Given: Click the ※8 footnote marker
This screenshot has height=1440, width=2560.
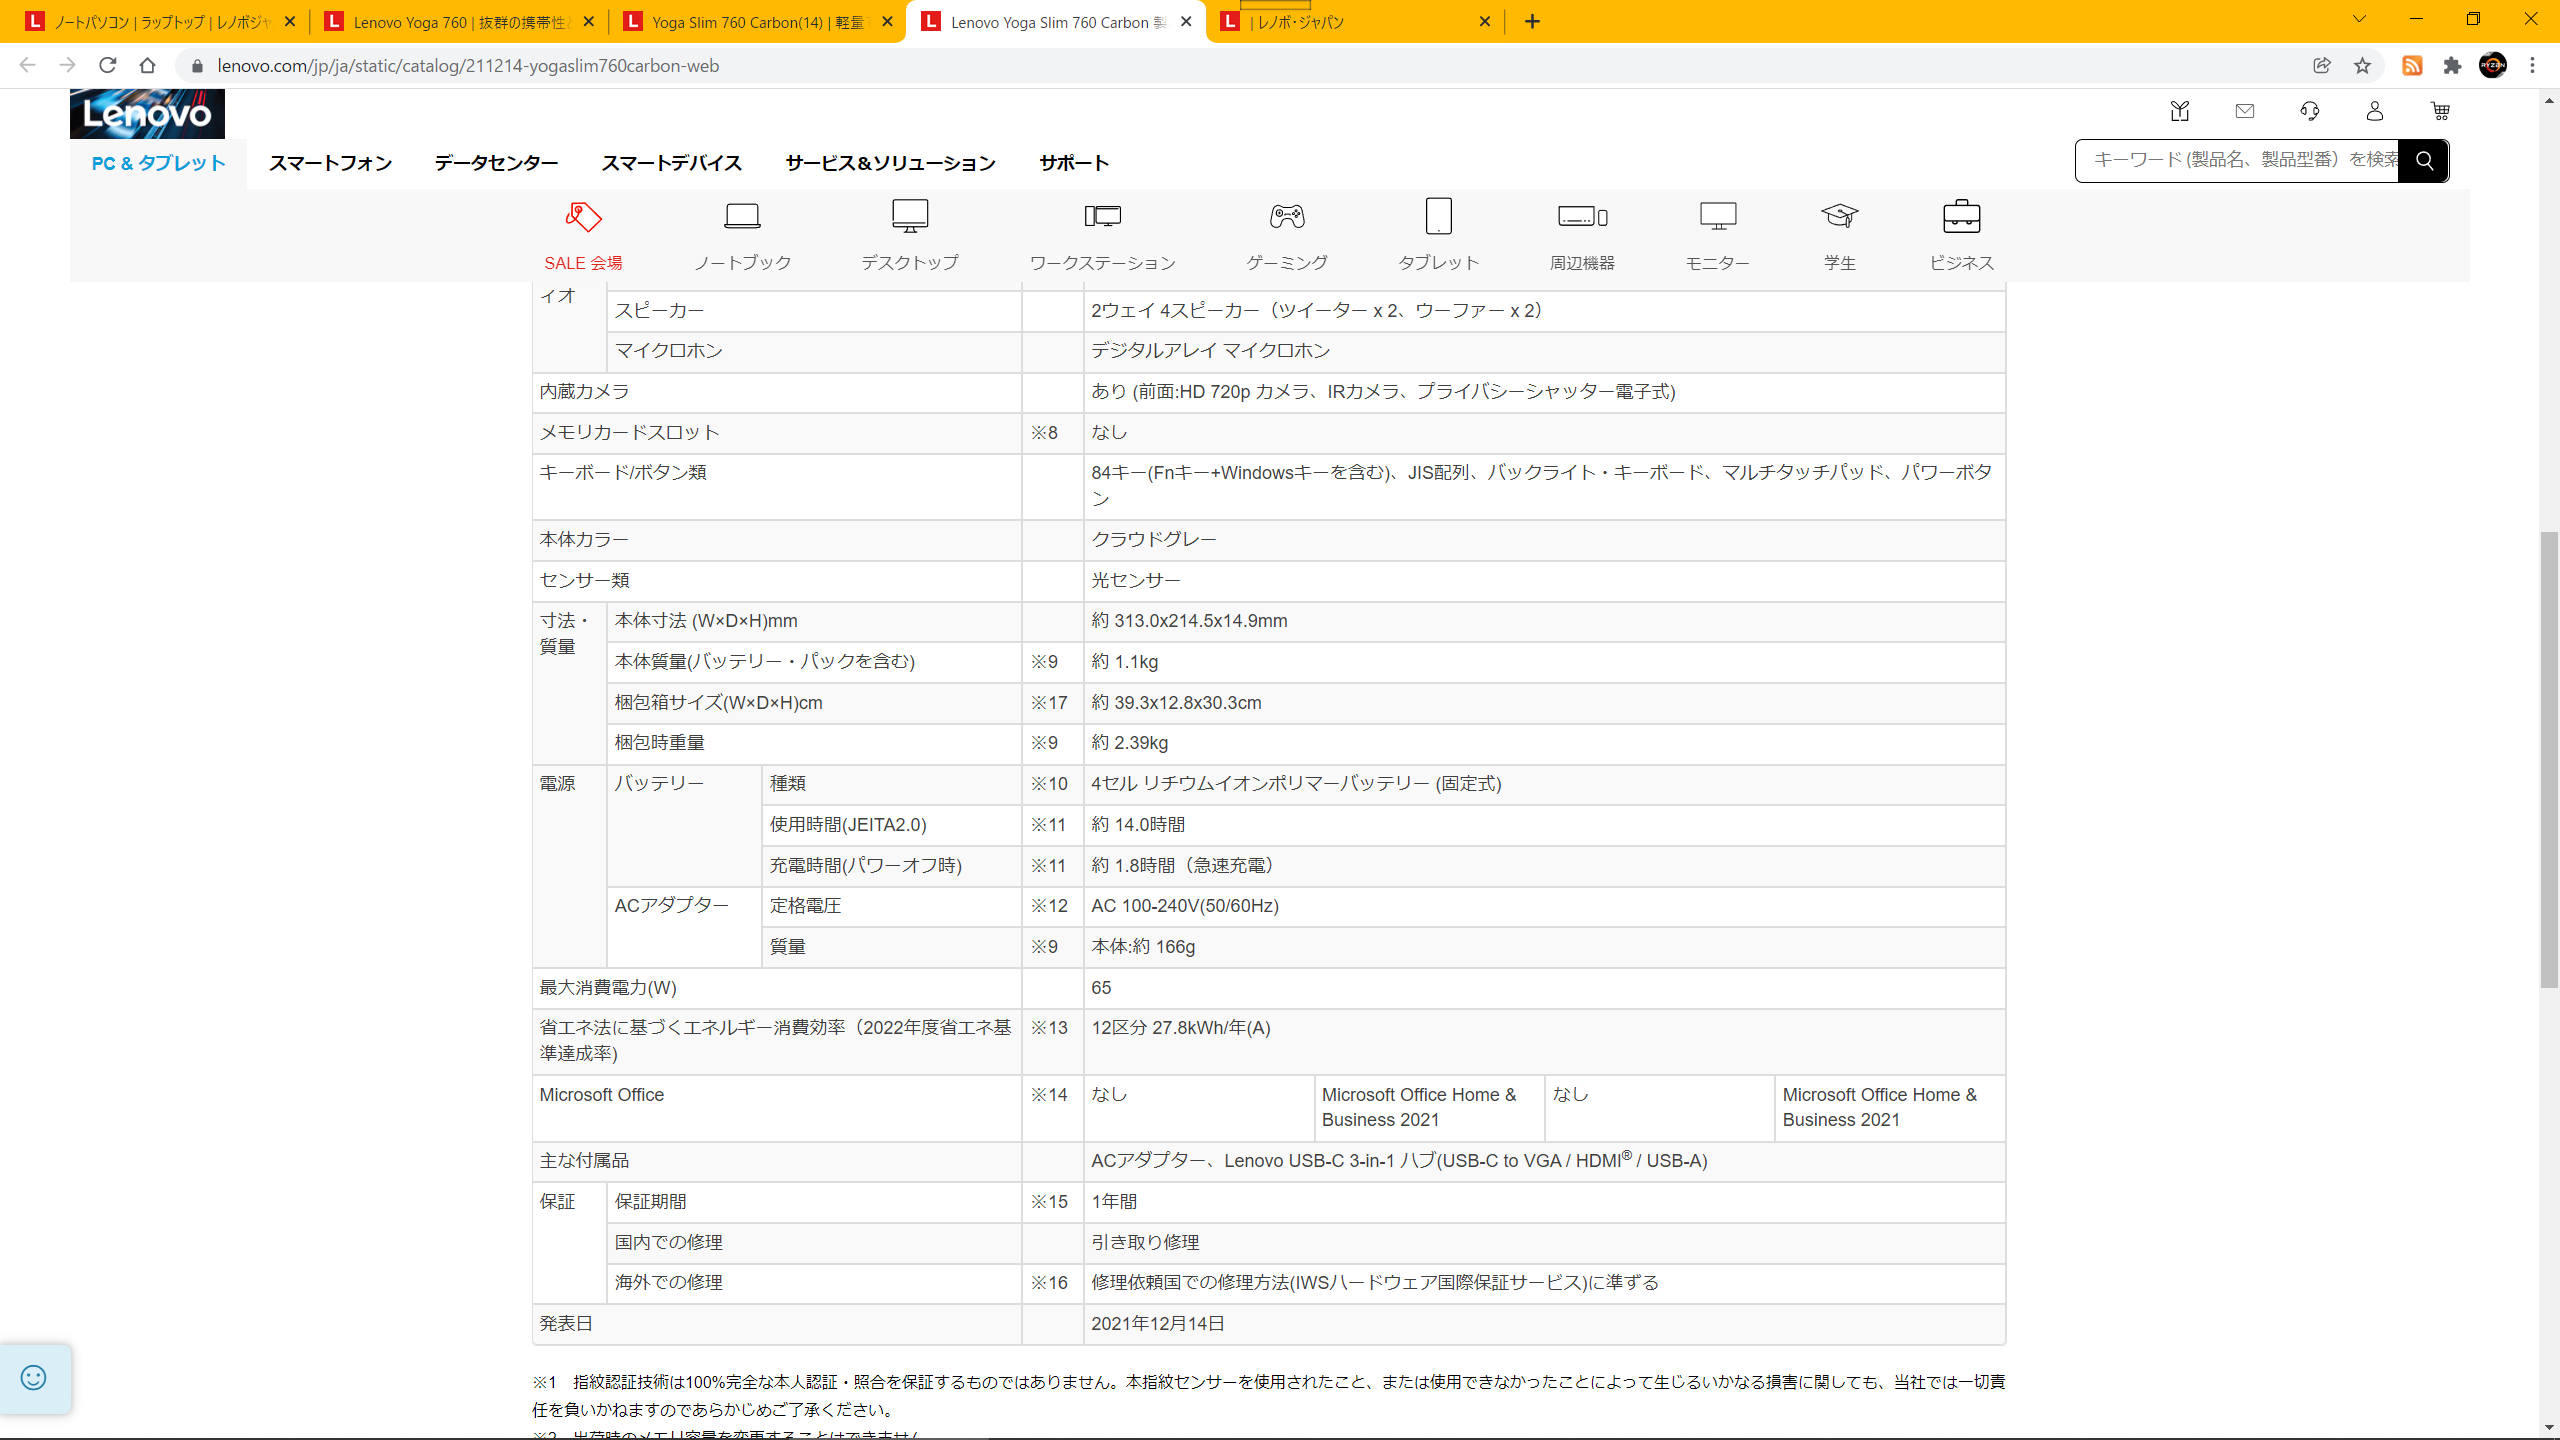Looking at the screenshot, I should (1044, 433).
